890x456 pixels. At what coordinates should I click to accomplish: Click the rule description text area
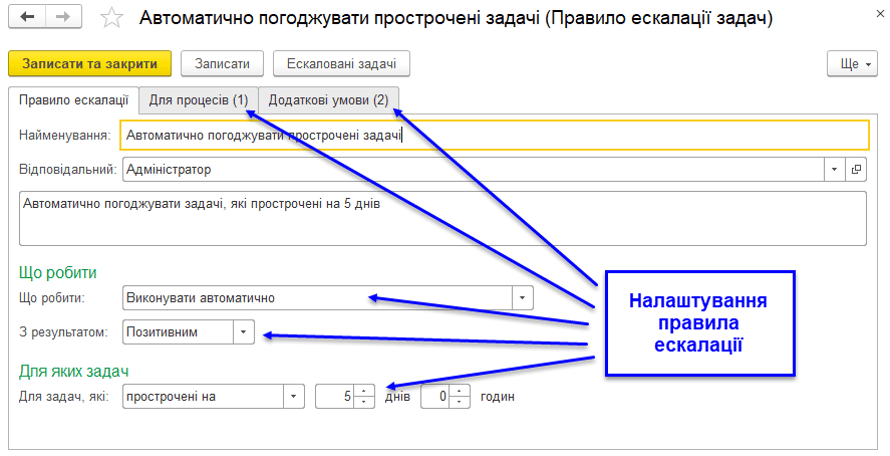tap(440, 218)
